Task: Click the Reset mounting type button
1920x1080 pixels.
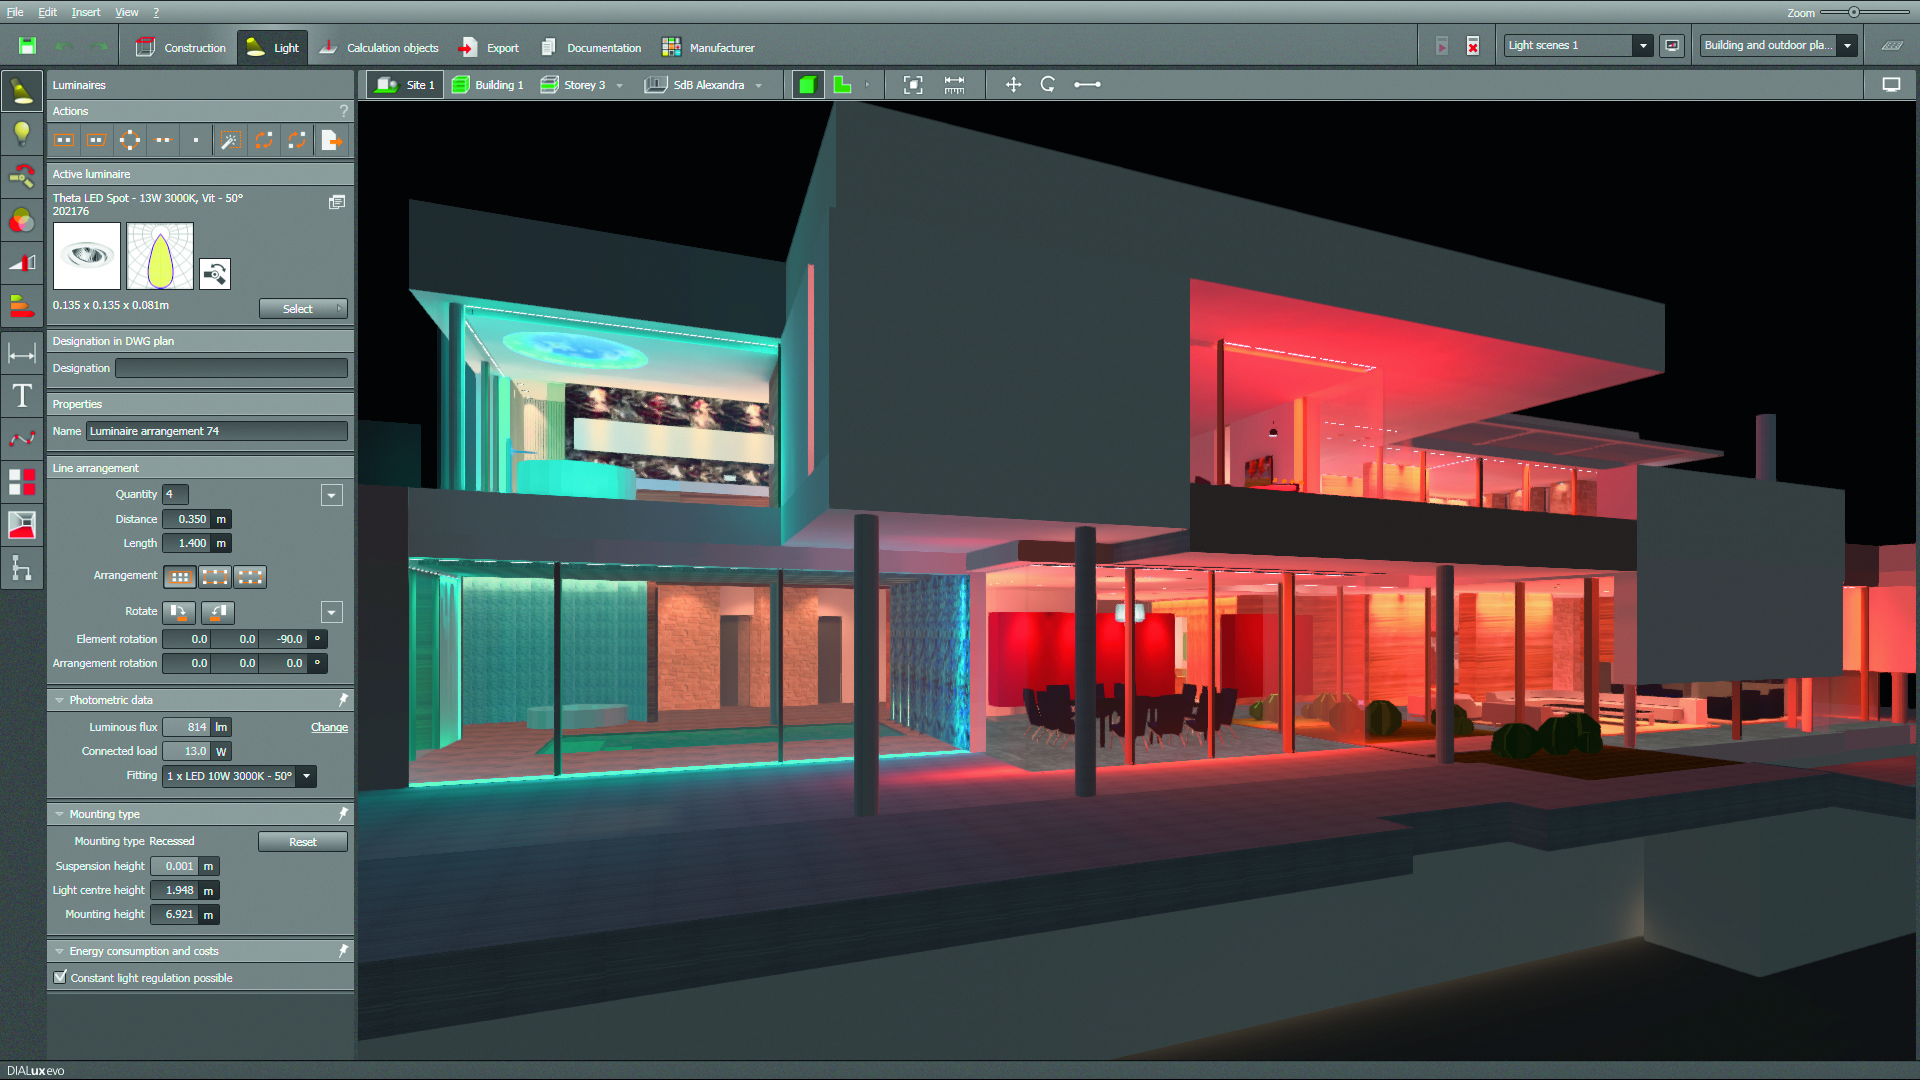Action: pos(302,842)
